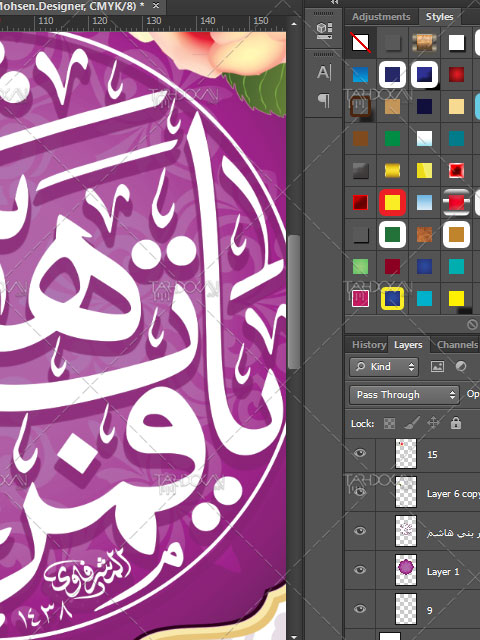This screenshot has width=480, height=640.
Task: Apply the plain yellow style in bottom row
Action: pos(456,298)
